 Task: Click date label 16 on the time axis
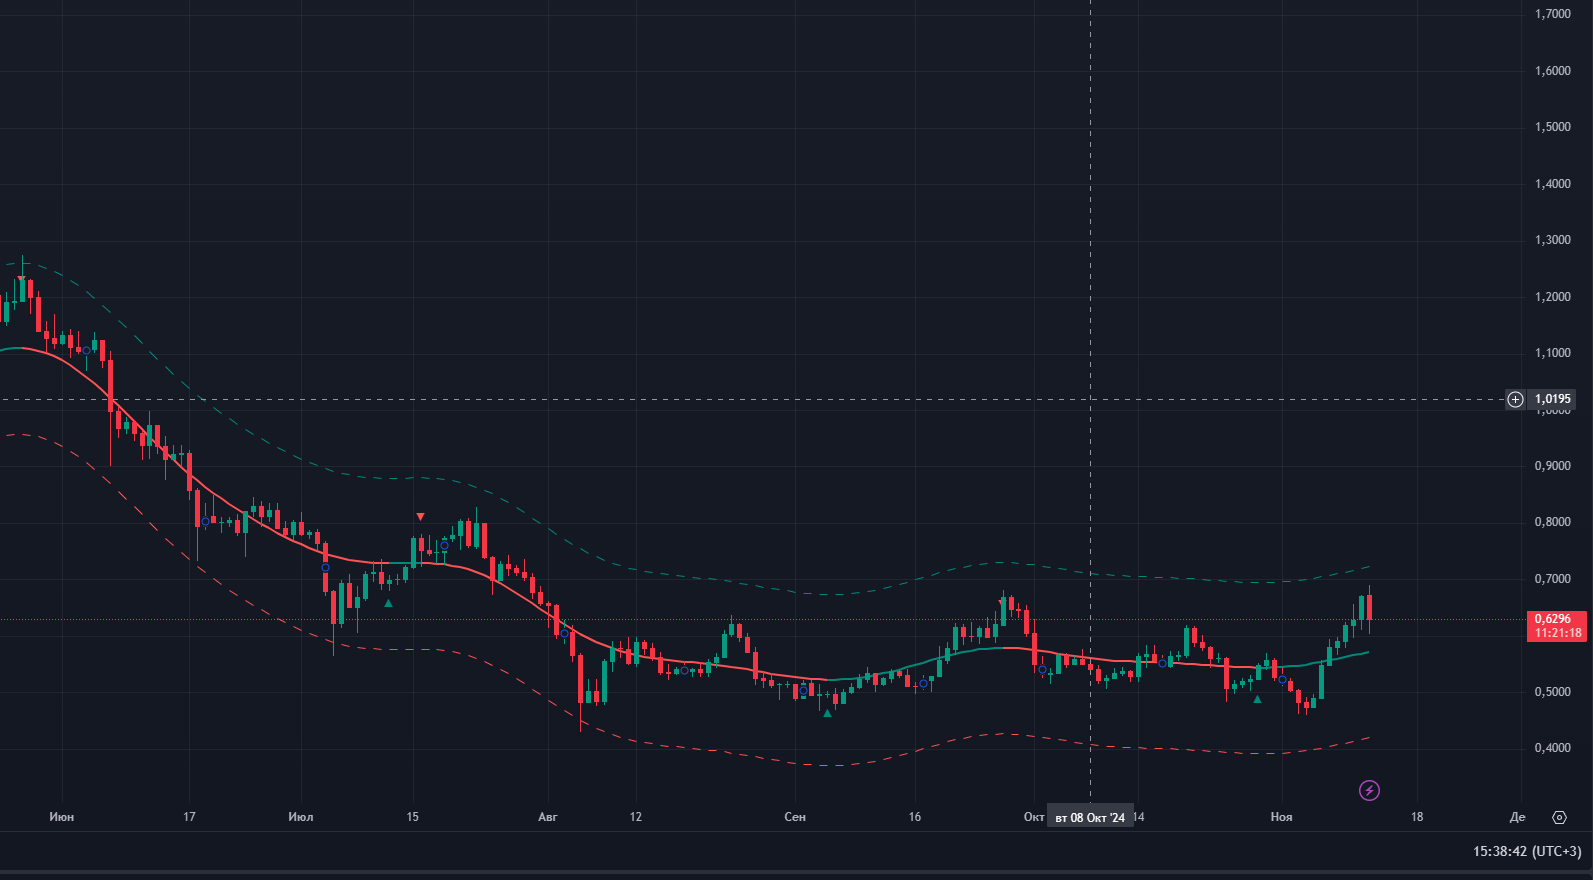(915, 817)
